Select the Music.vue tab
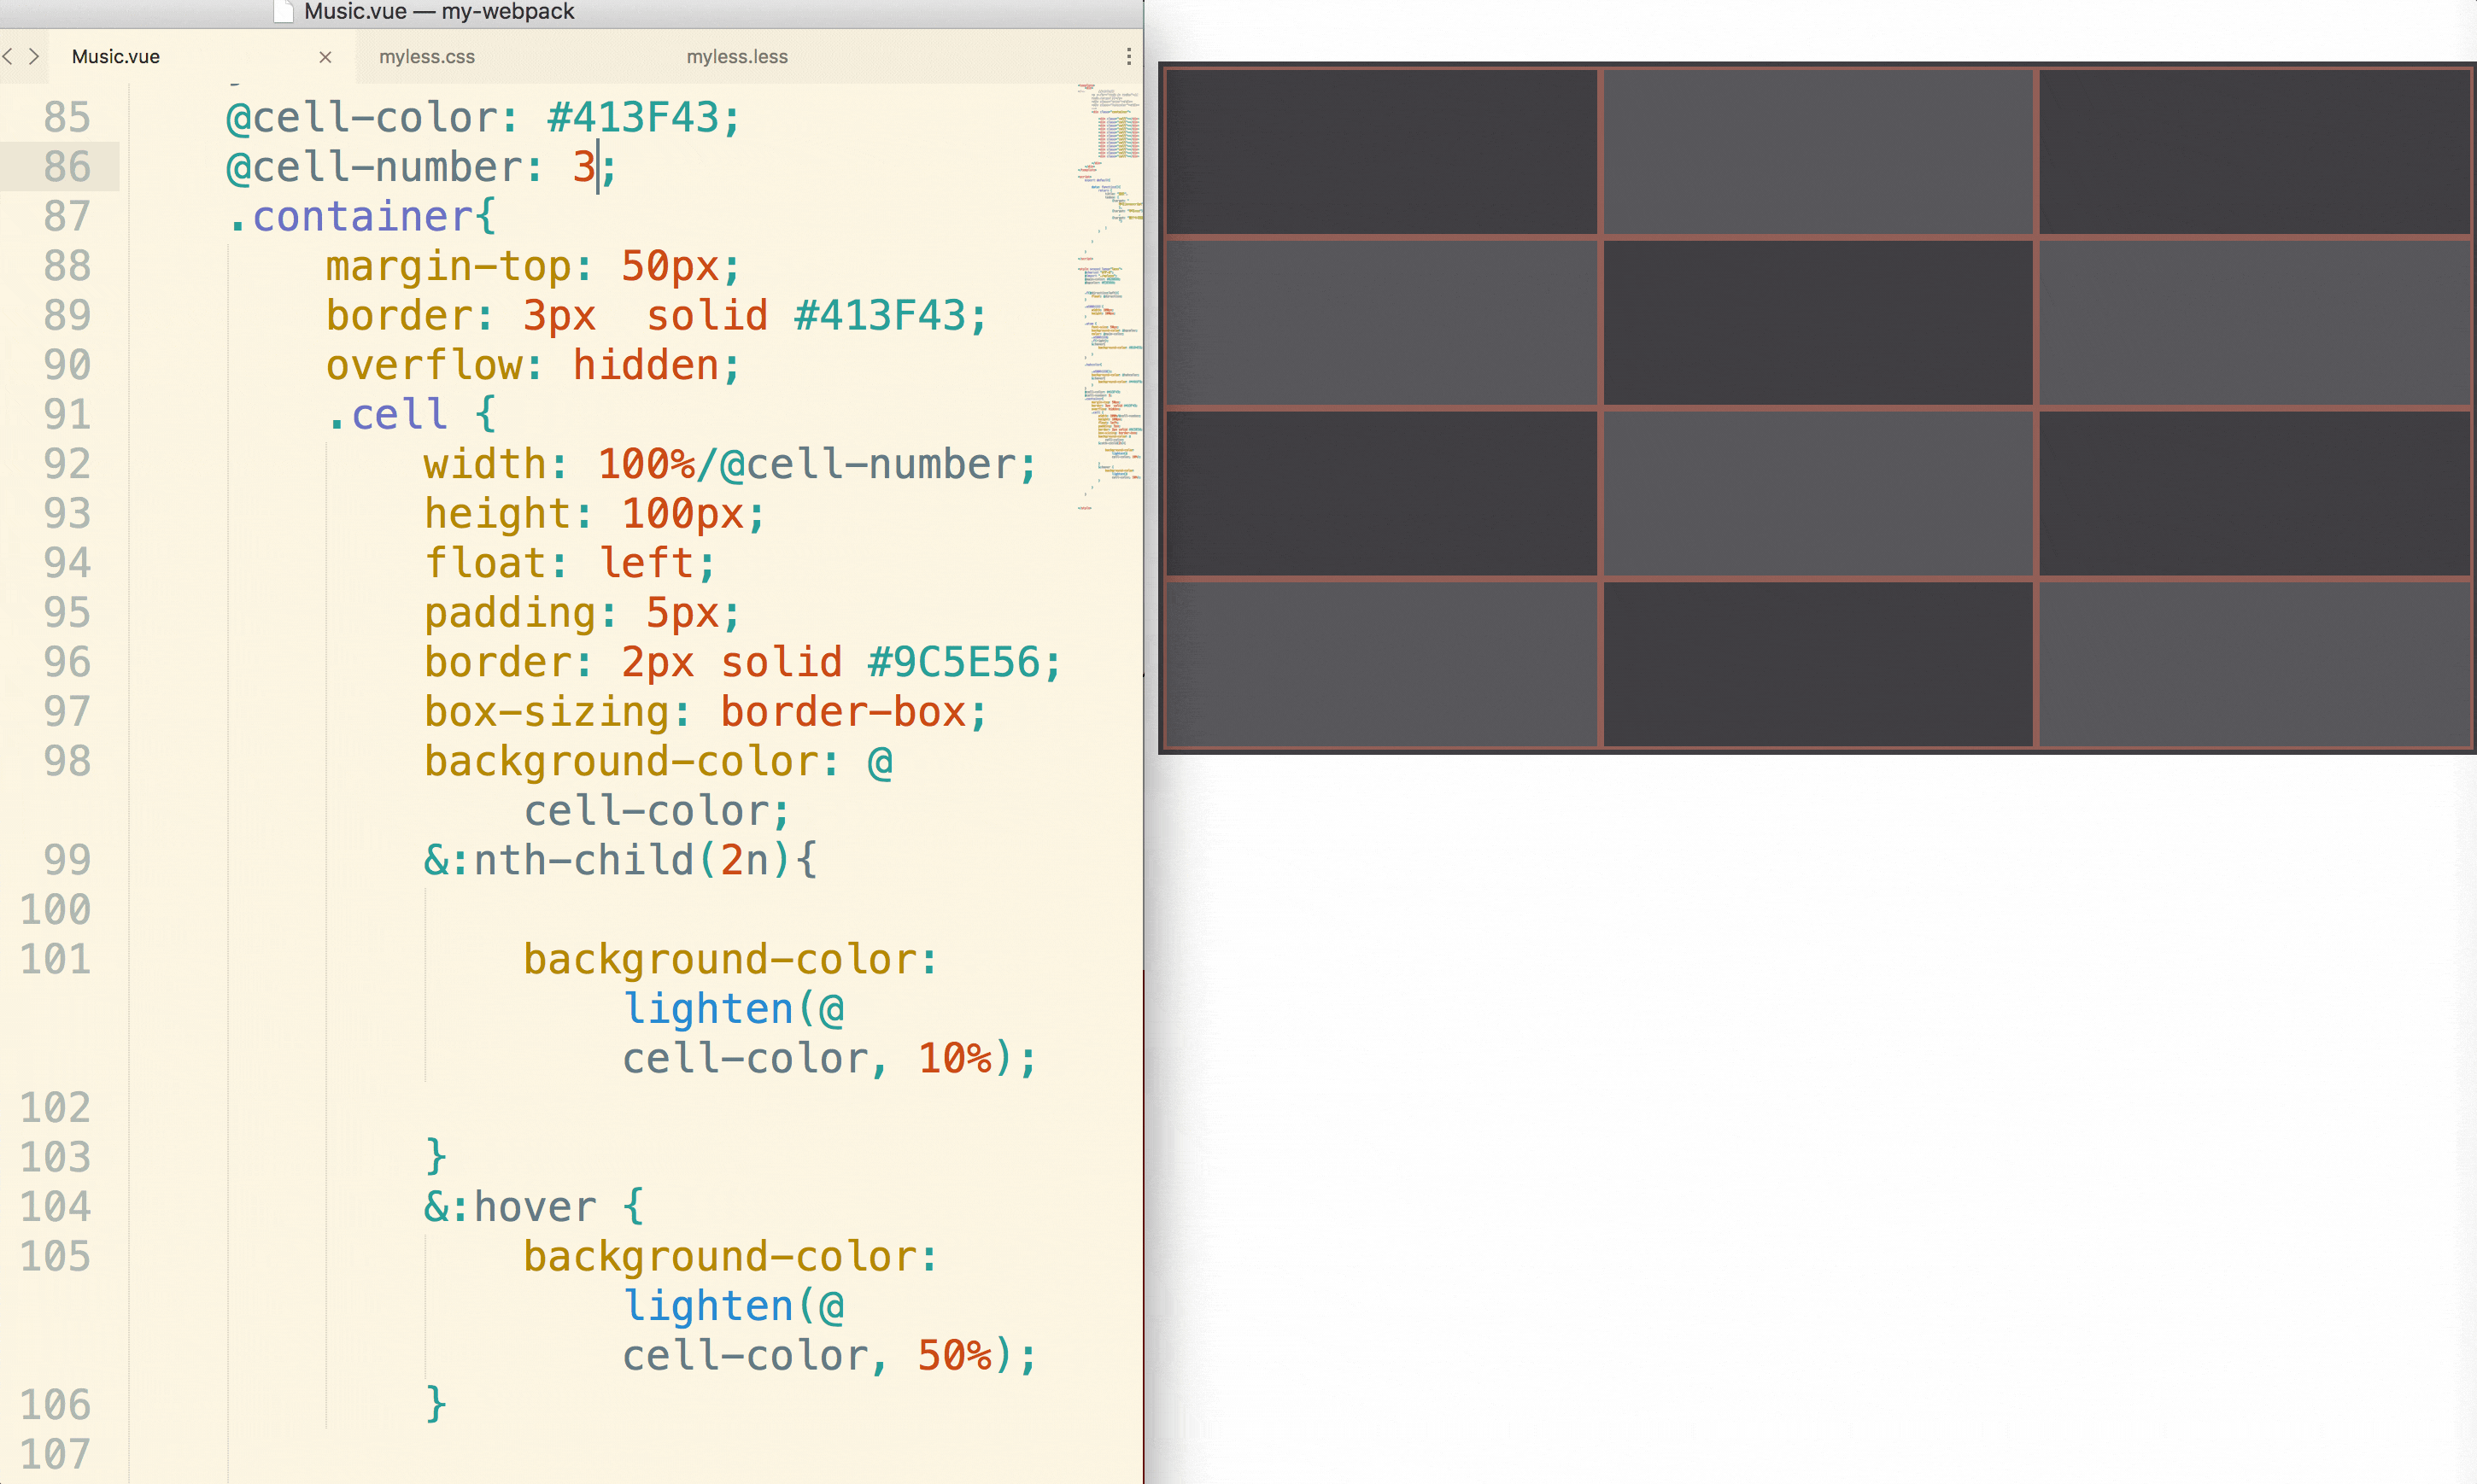Screen dimensions: 2477x1484 116,57
